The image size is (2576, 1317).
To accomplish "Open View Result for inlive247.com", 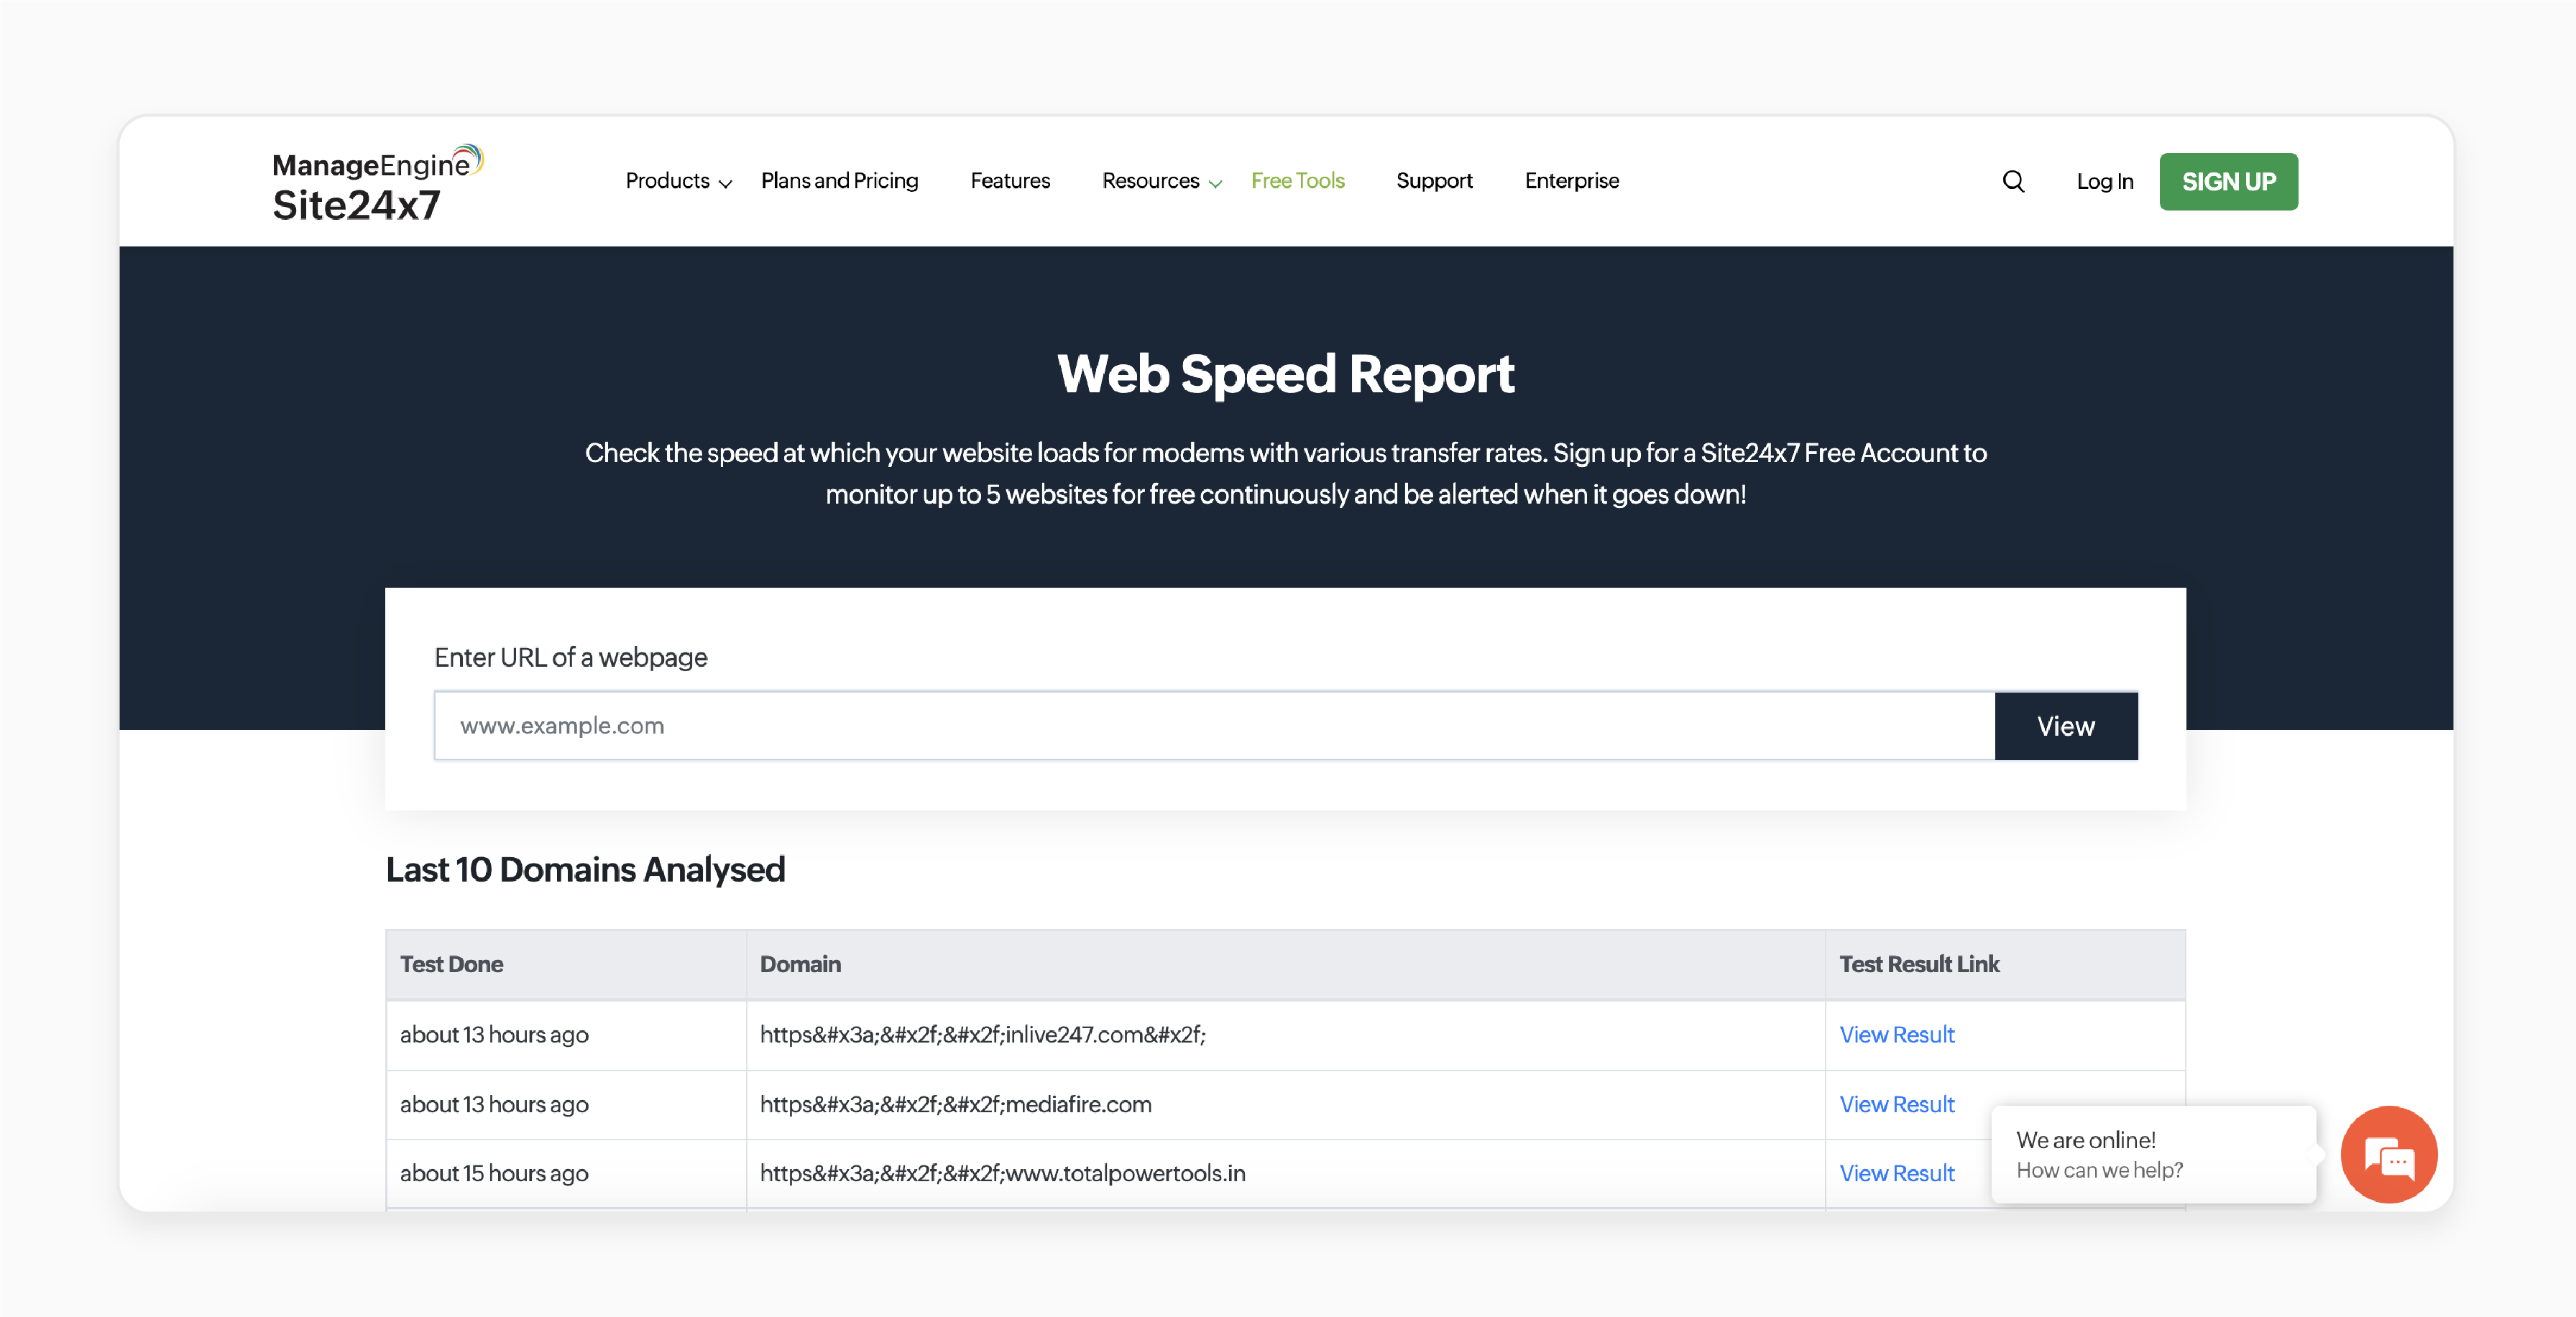I will pyautogui.click(x=1896, y=1035).
